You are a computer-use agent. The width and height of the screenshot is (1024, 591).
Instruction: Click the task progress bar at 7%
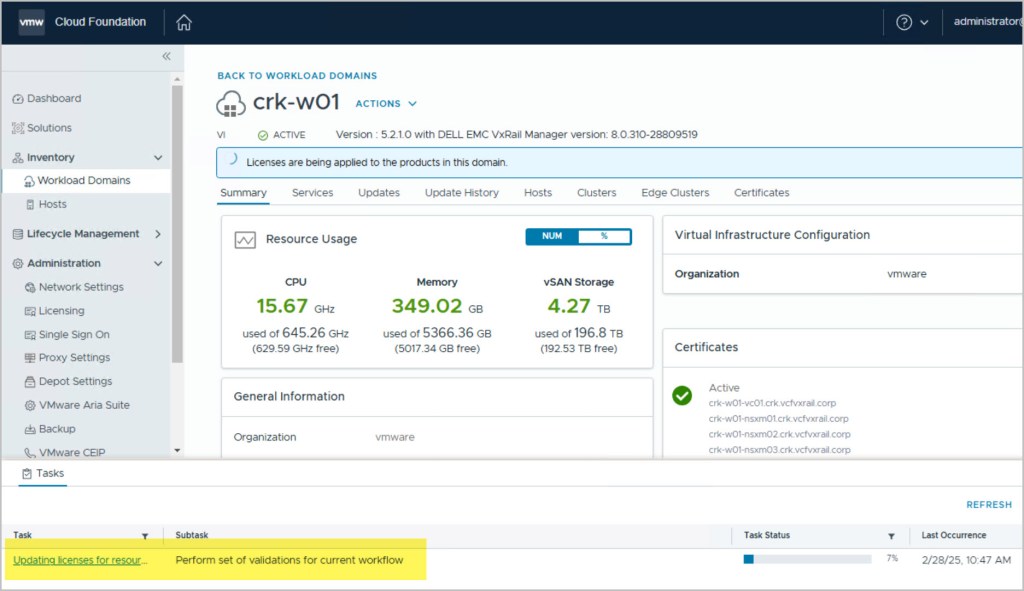(807, 559)
